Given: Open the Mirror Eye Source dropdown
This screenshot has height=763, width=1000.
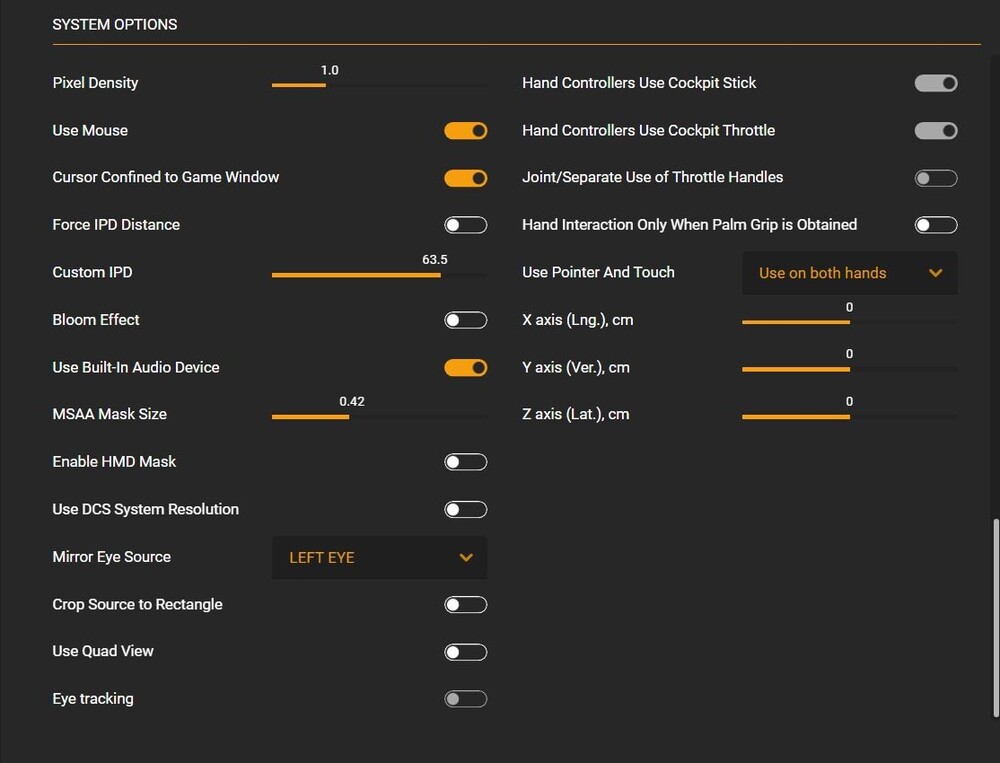Looking at the screenshot, I should pos(379,558).
